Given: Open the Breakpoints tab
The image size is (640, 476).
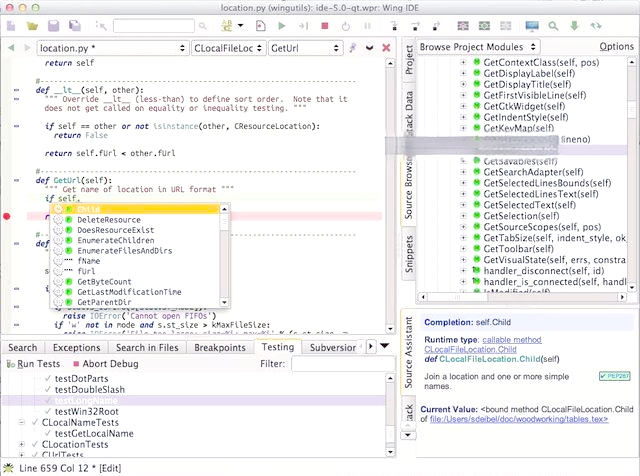Looking at the screenshot, I should pos(220,348).
